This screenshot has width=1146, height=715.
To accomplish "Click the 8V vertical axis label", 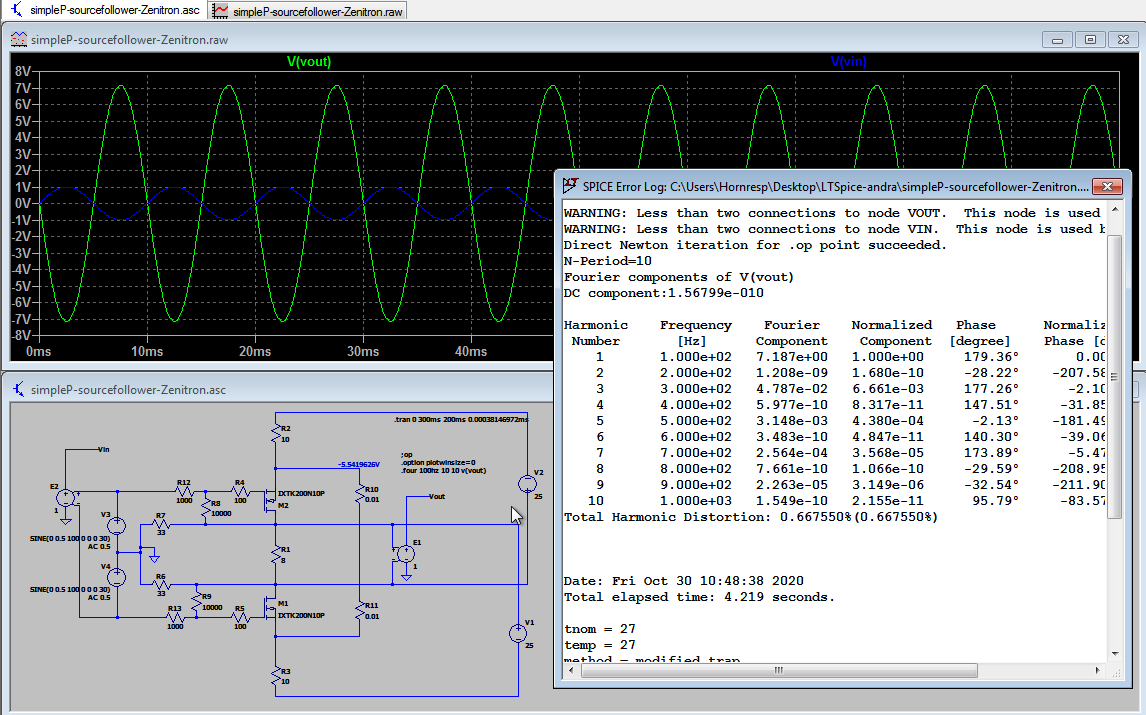I will pyautogui.click(x=23, y=72).
